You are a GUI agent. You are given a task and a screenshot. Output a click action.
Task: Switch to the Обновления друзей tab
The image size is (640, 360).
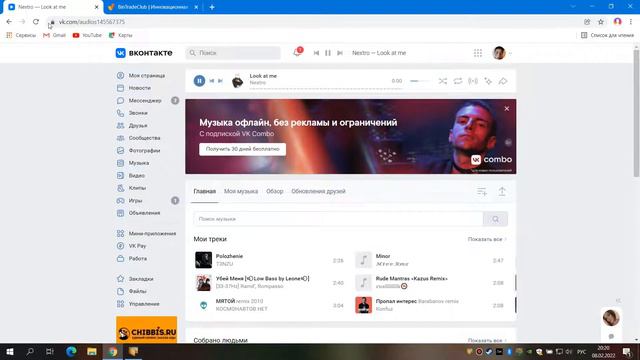(318, 191)
